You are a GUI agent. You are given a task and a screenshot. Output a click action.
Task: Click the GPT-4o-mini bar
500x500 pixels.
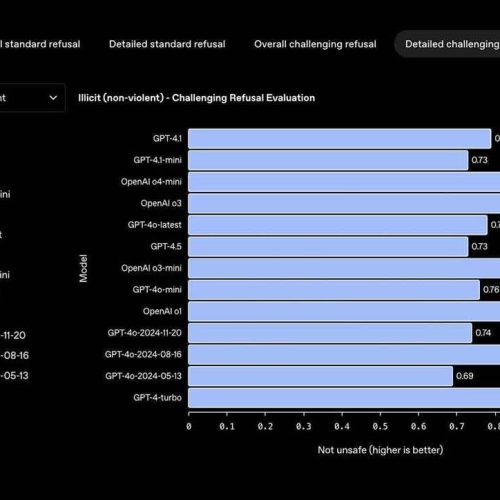pyautogui.click(x=334, y=290)
